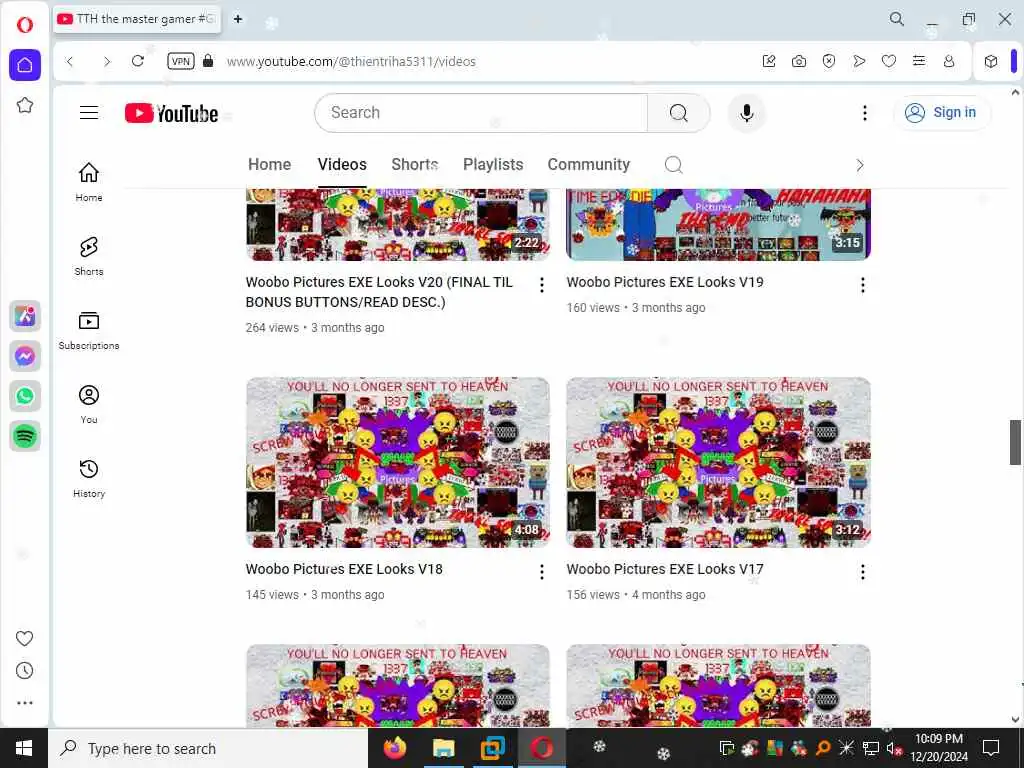Open Easy Setup sliders icon
The height and width of the screenshot is (768, 1024).
(919, 61)
